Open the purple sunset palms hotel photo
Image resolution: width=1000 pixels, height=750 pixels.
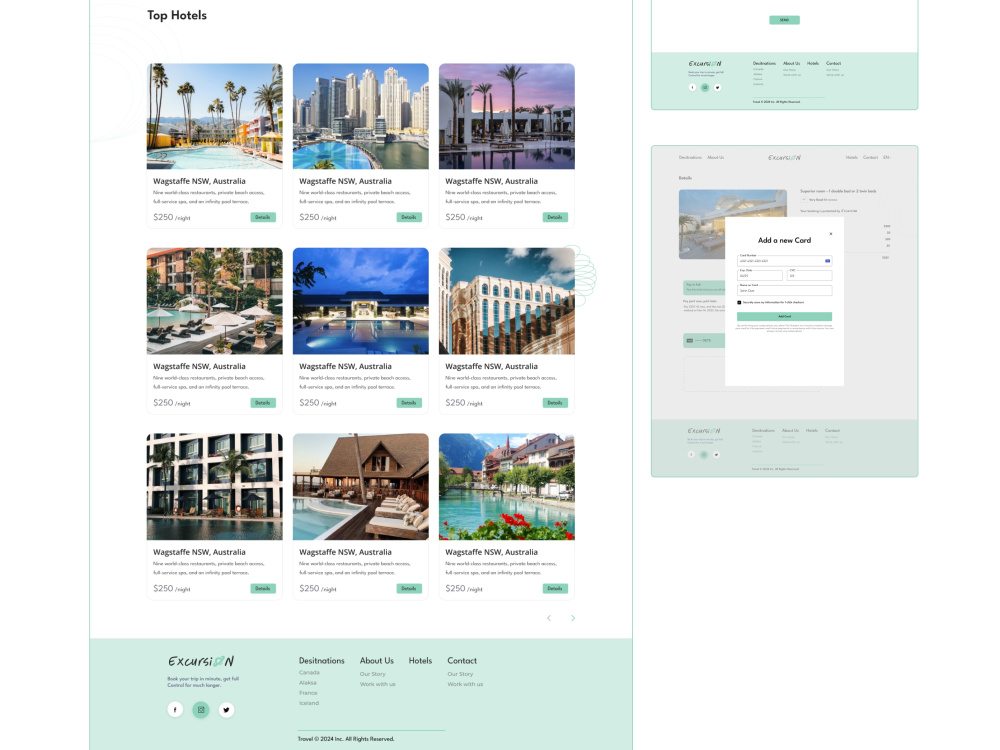click(506, 116)
